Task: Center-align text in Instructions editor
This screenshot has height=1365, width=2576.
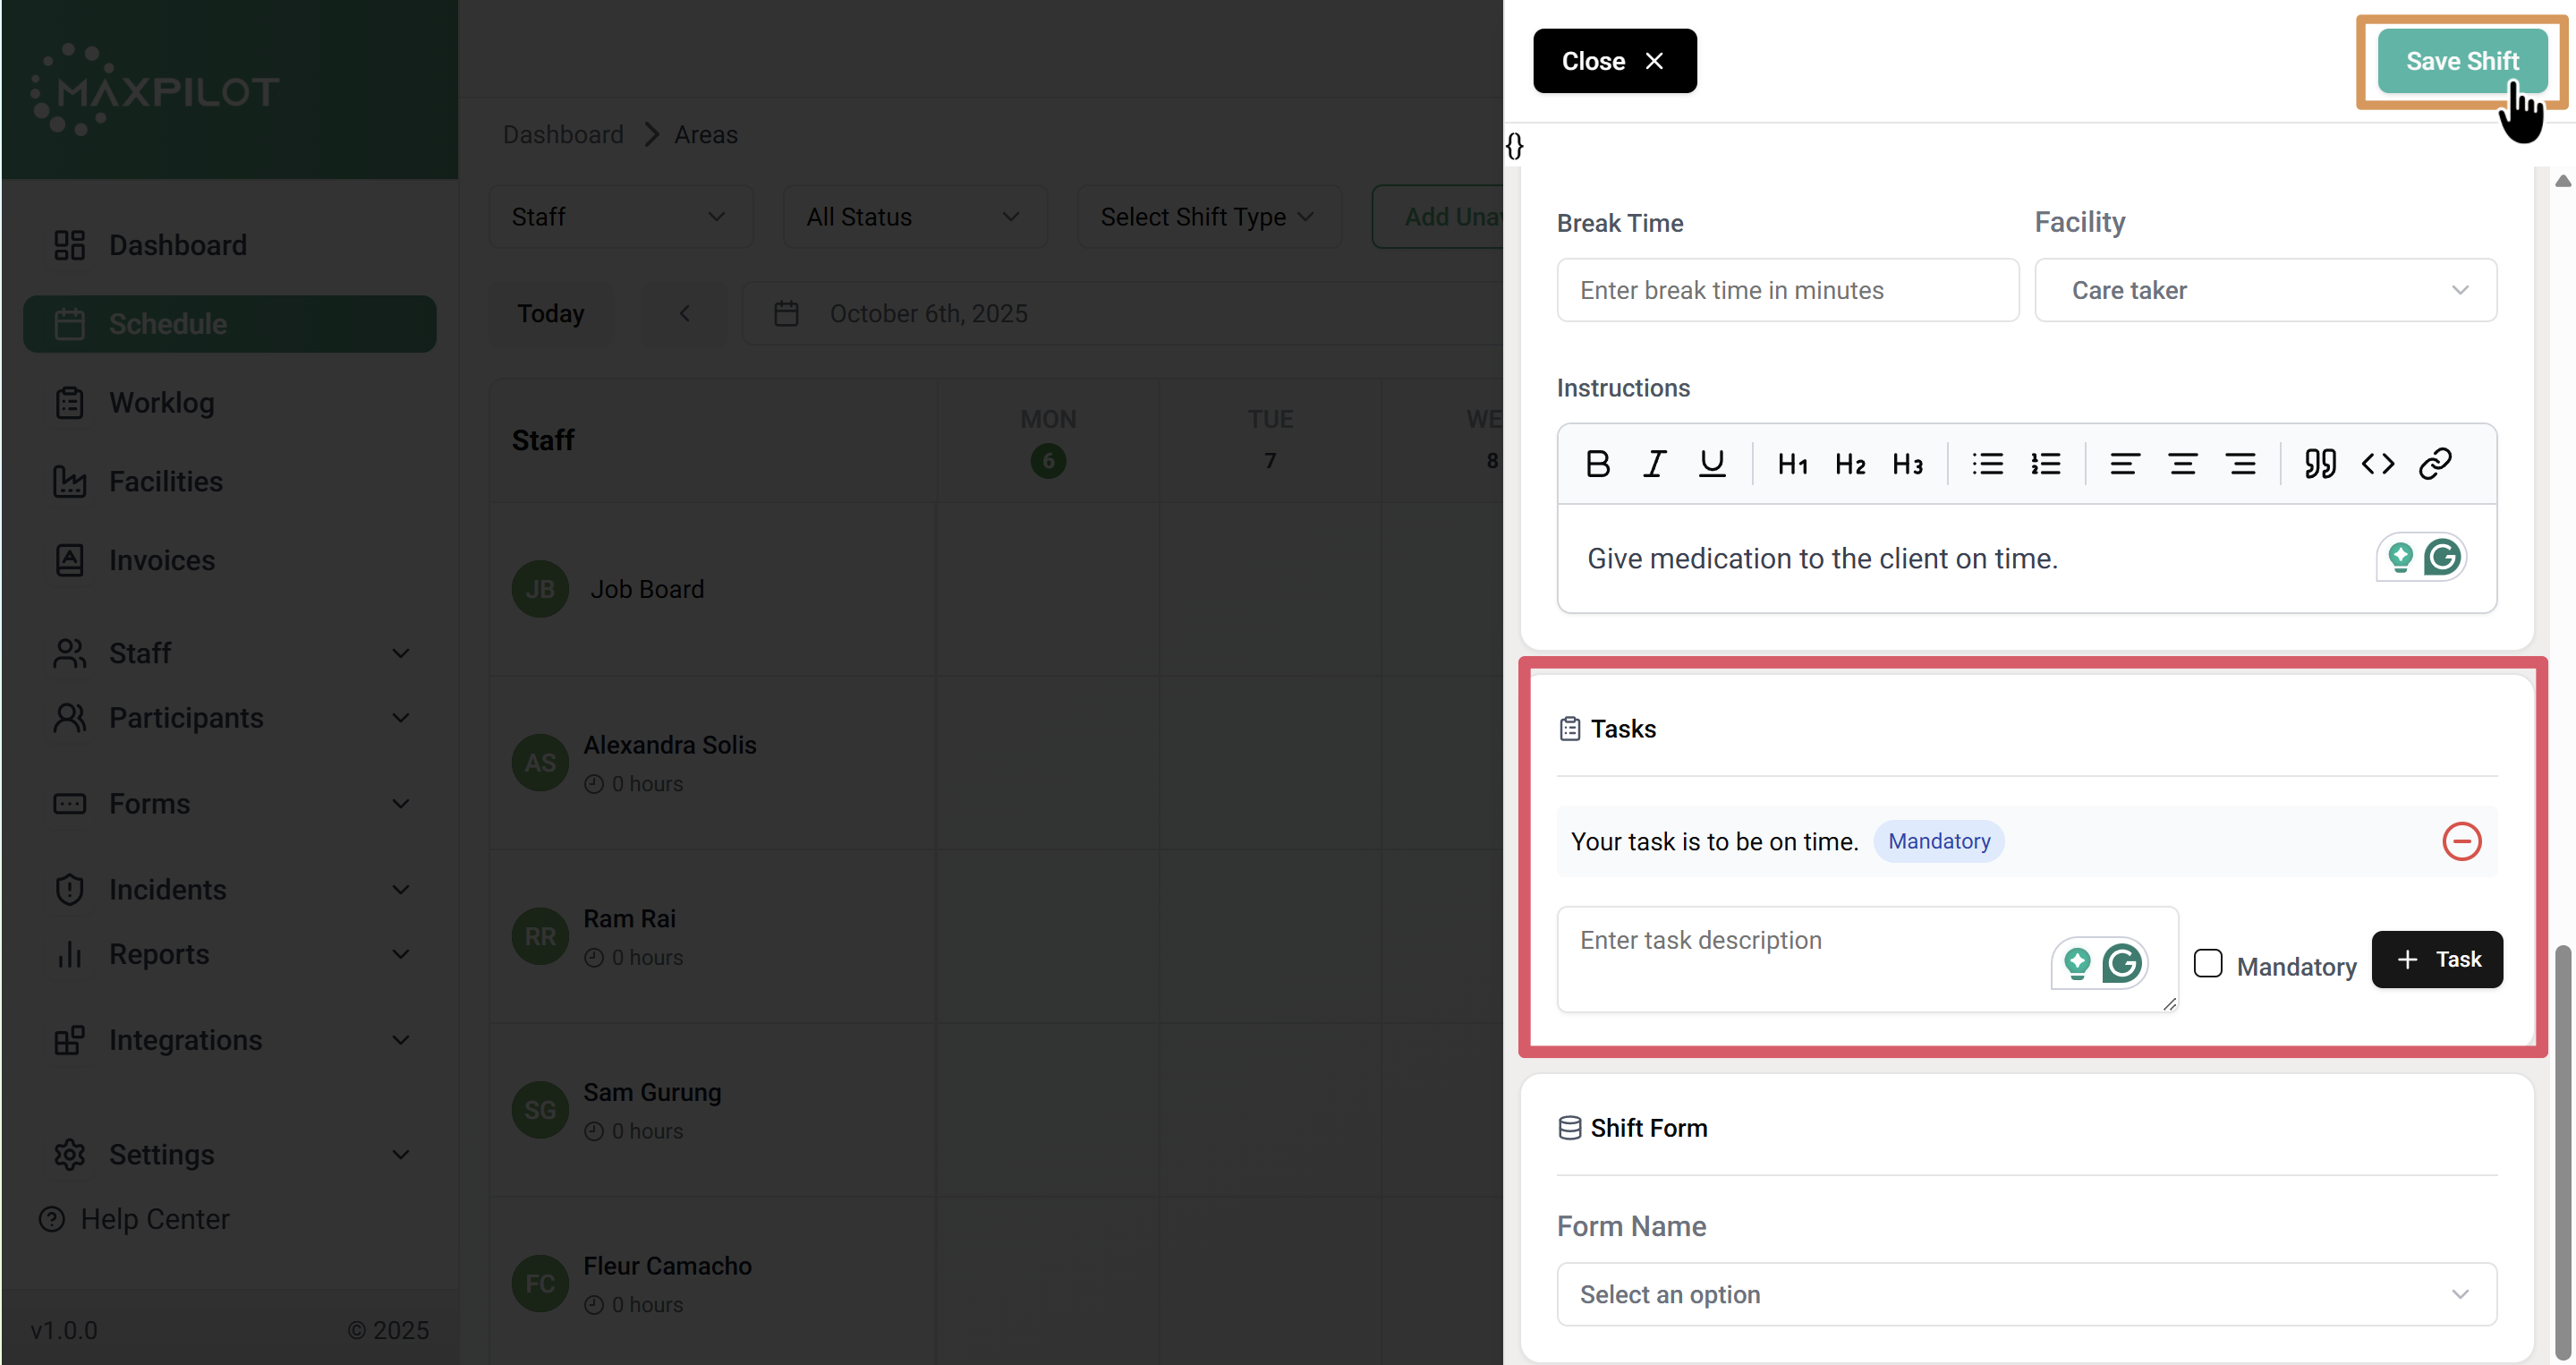Action: click(2182, 464)
